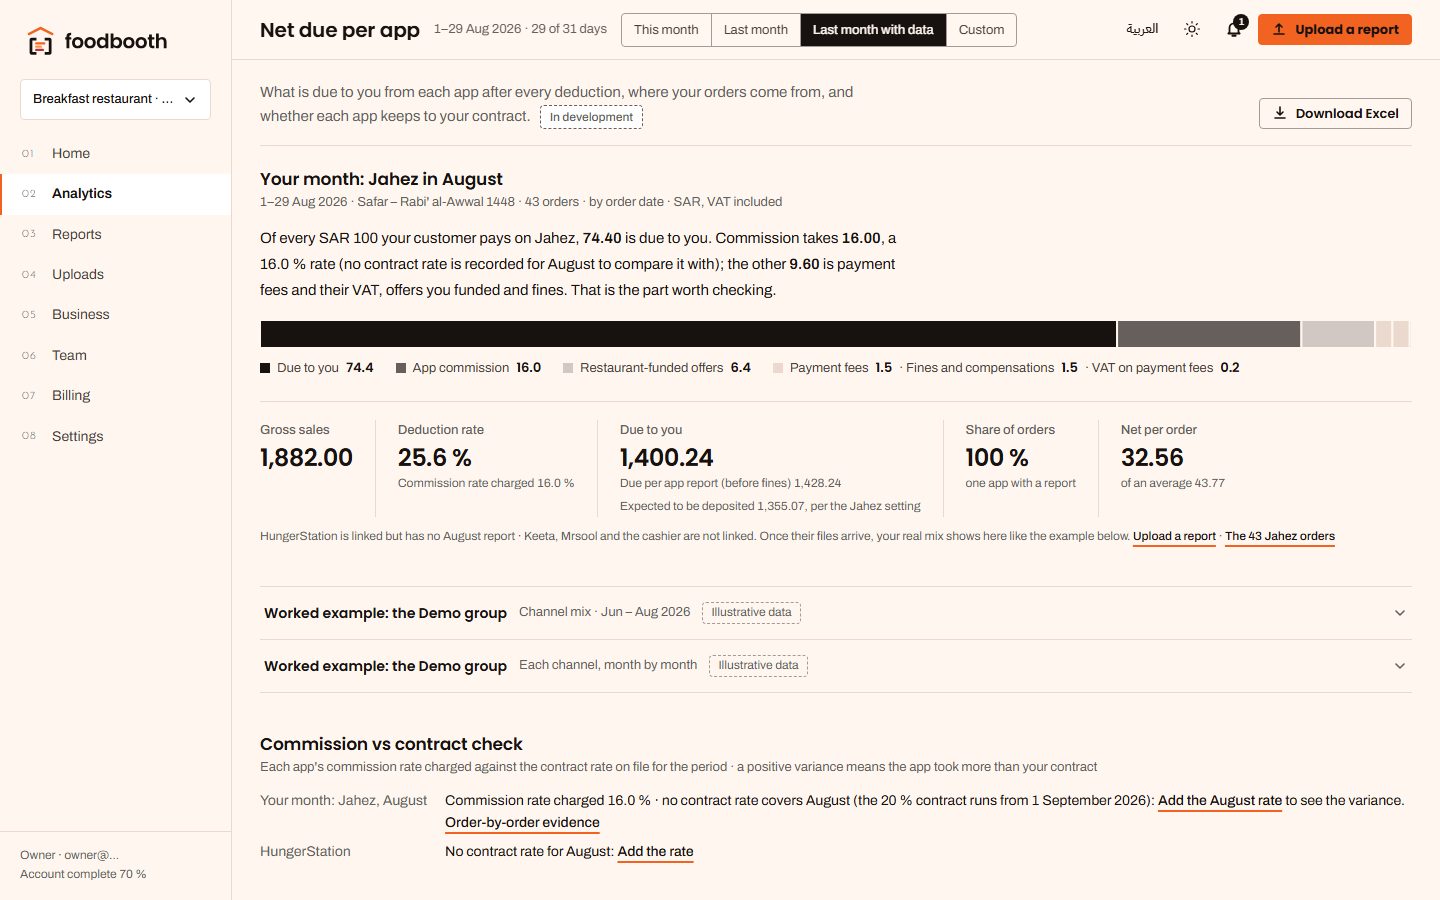Click the Share of orders 100 % value
Viewport: 1440px width, 900px height.
point(997,458)
